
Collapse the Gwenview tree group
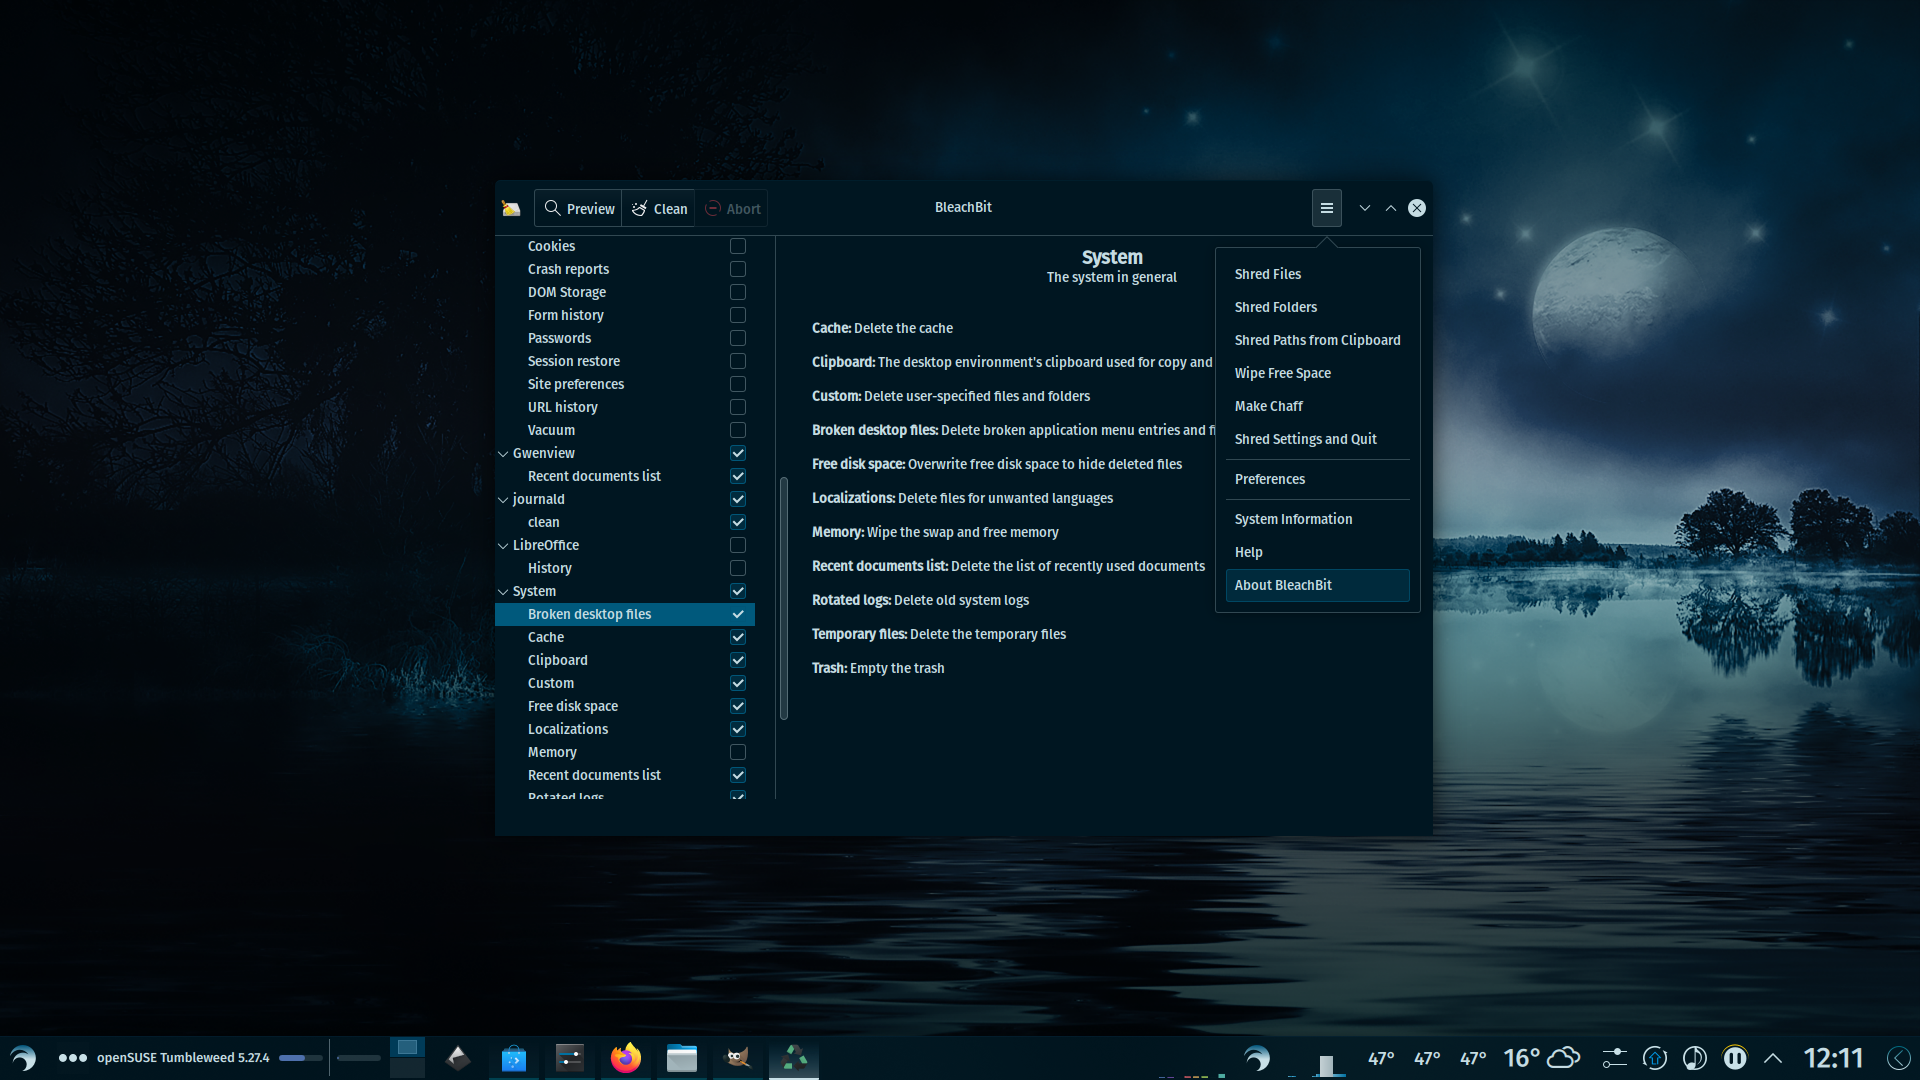click(503, 453)
